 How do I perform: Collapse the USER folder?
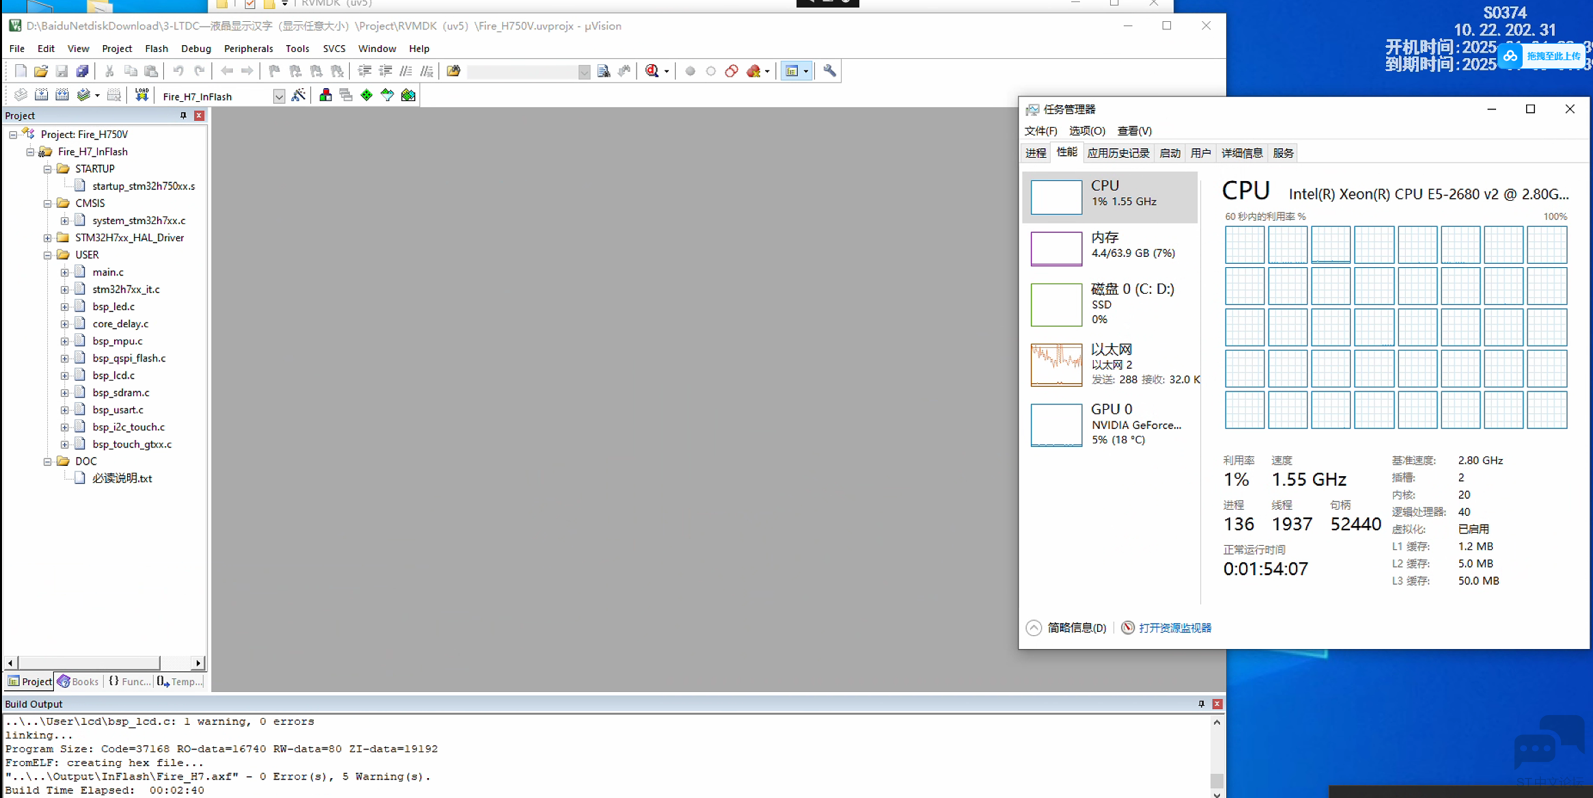[47, 255]
